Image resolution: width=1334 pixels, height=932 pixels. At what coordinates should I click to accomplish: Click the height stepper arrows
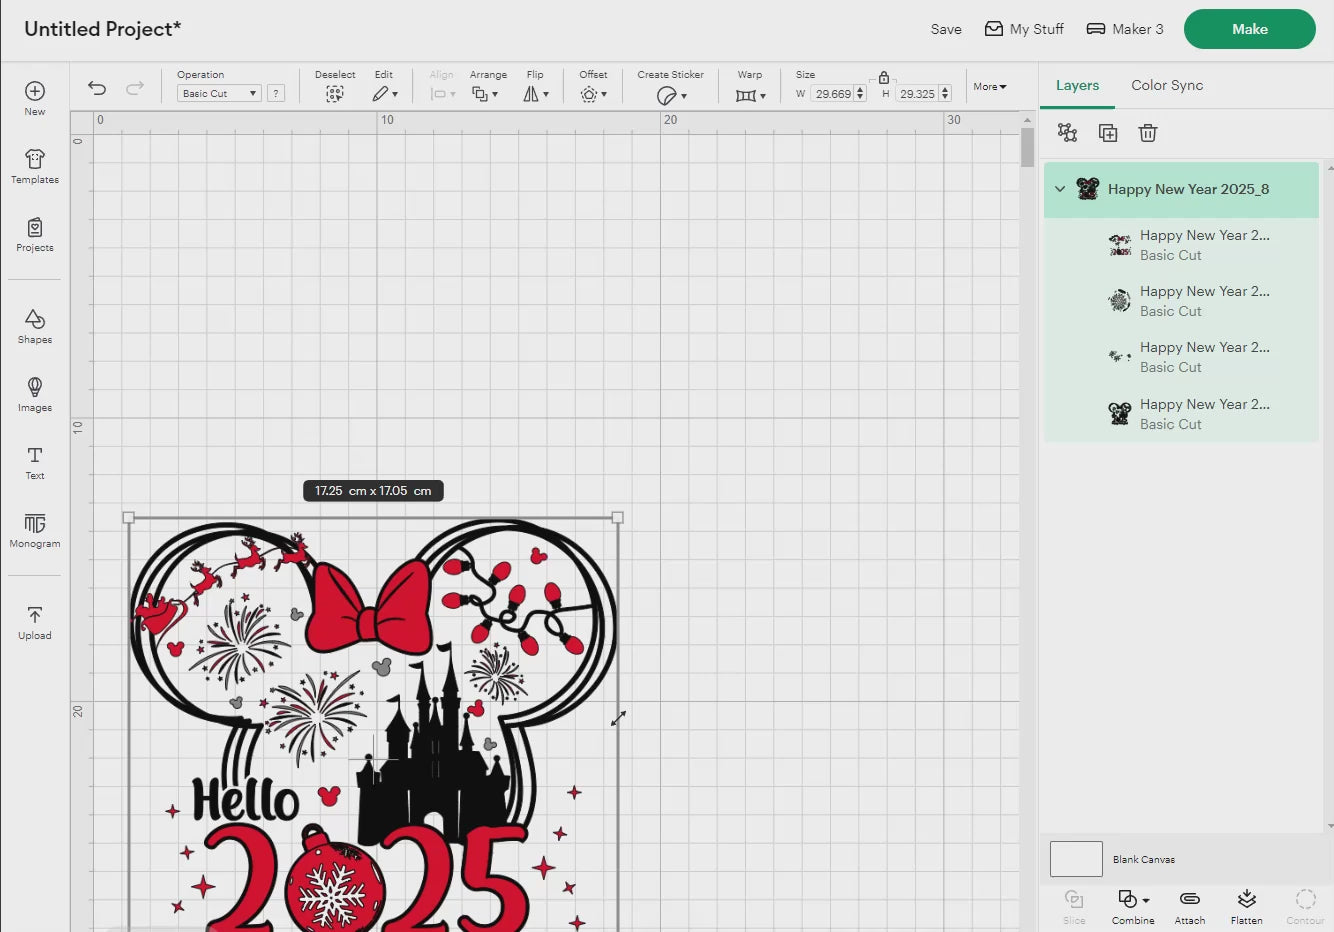pyautogui.click(x=945, y=94)
